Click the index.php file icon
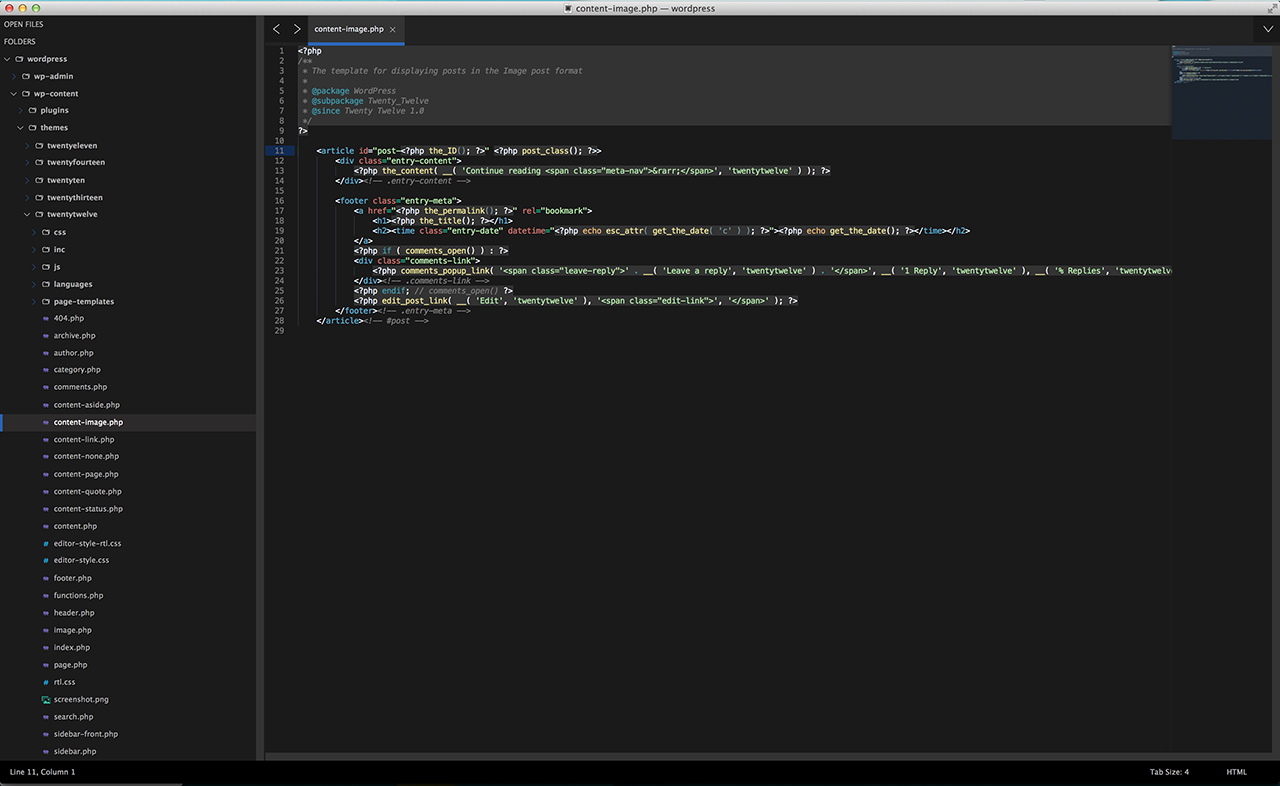 [45, 647]
